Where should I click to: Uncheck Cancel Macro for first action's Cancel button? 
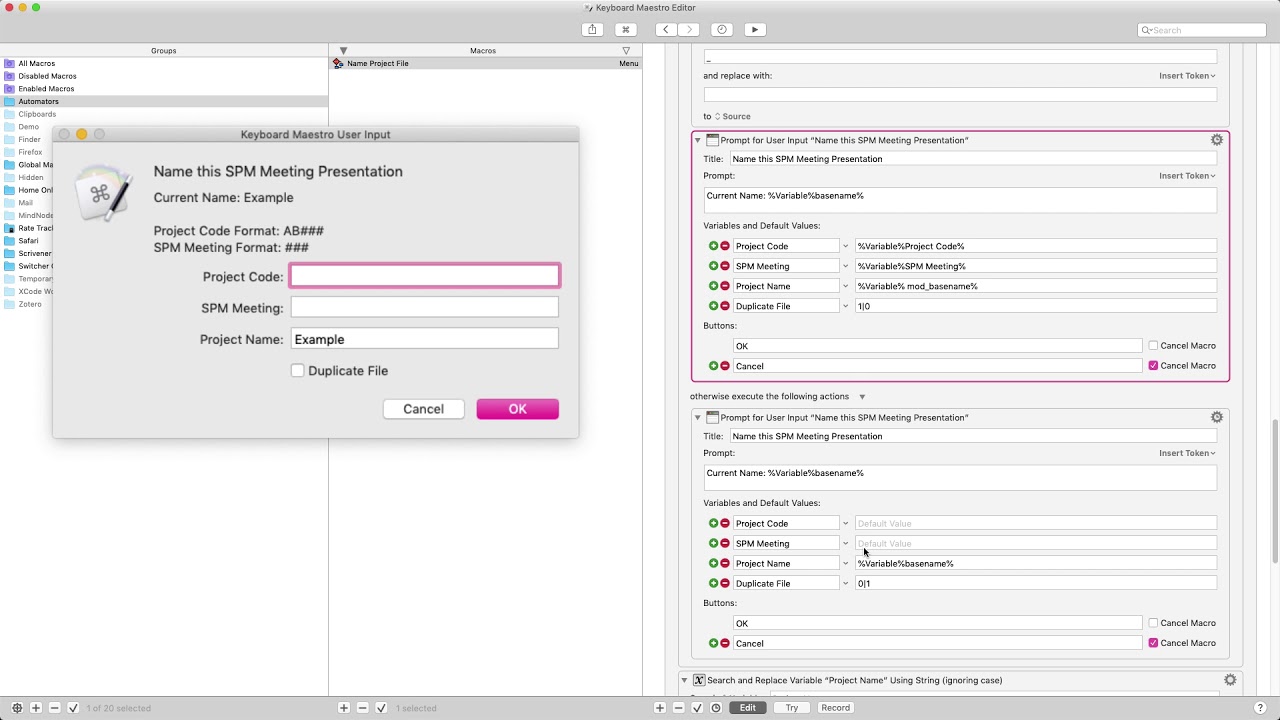(1153, 366)
